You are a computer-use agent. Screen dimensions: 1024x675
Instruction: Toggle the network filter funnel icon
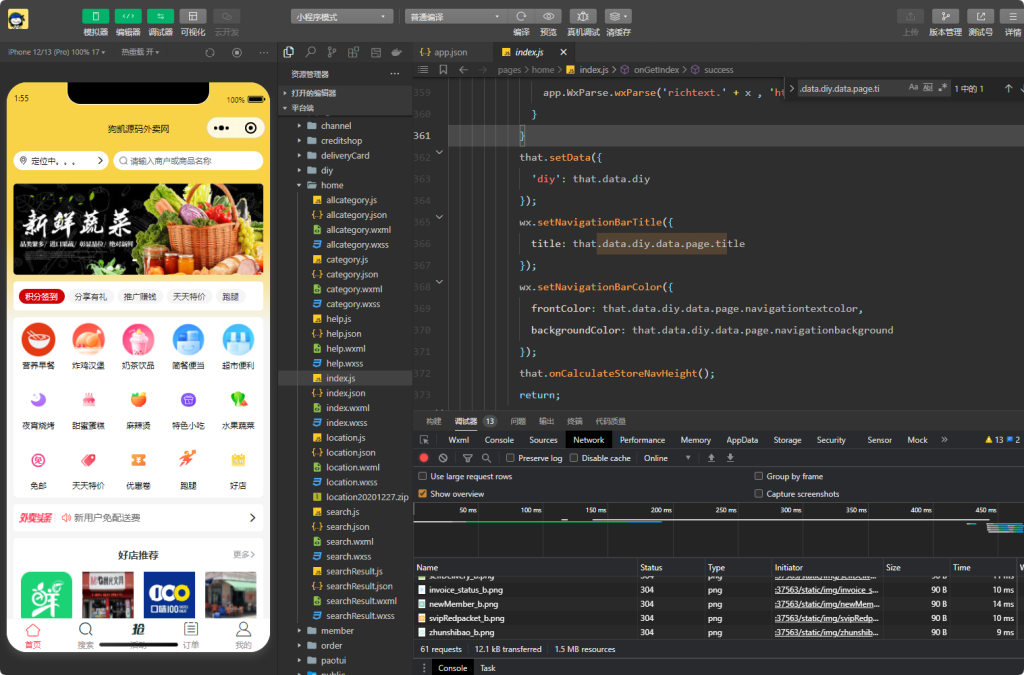pyautogui.click(x=468, y=458)
